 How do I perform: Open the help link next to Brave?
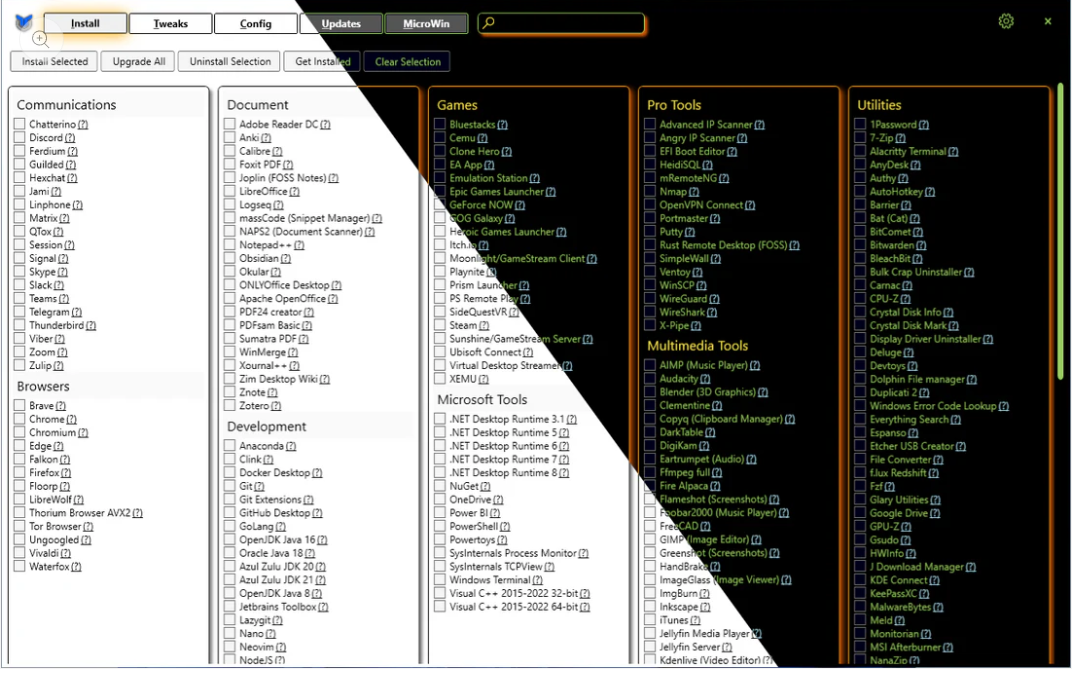(x=61, y=406)
